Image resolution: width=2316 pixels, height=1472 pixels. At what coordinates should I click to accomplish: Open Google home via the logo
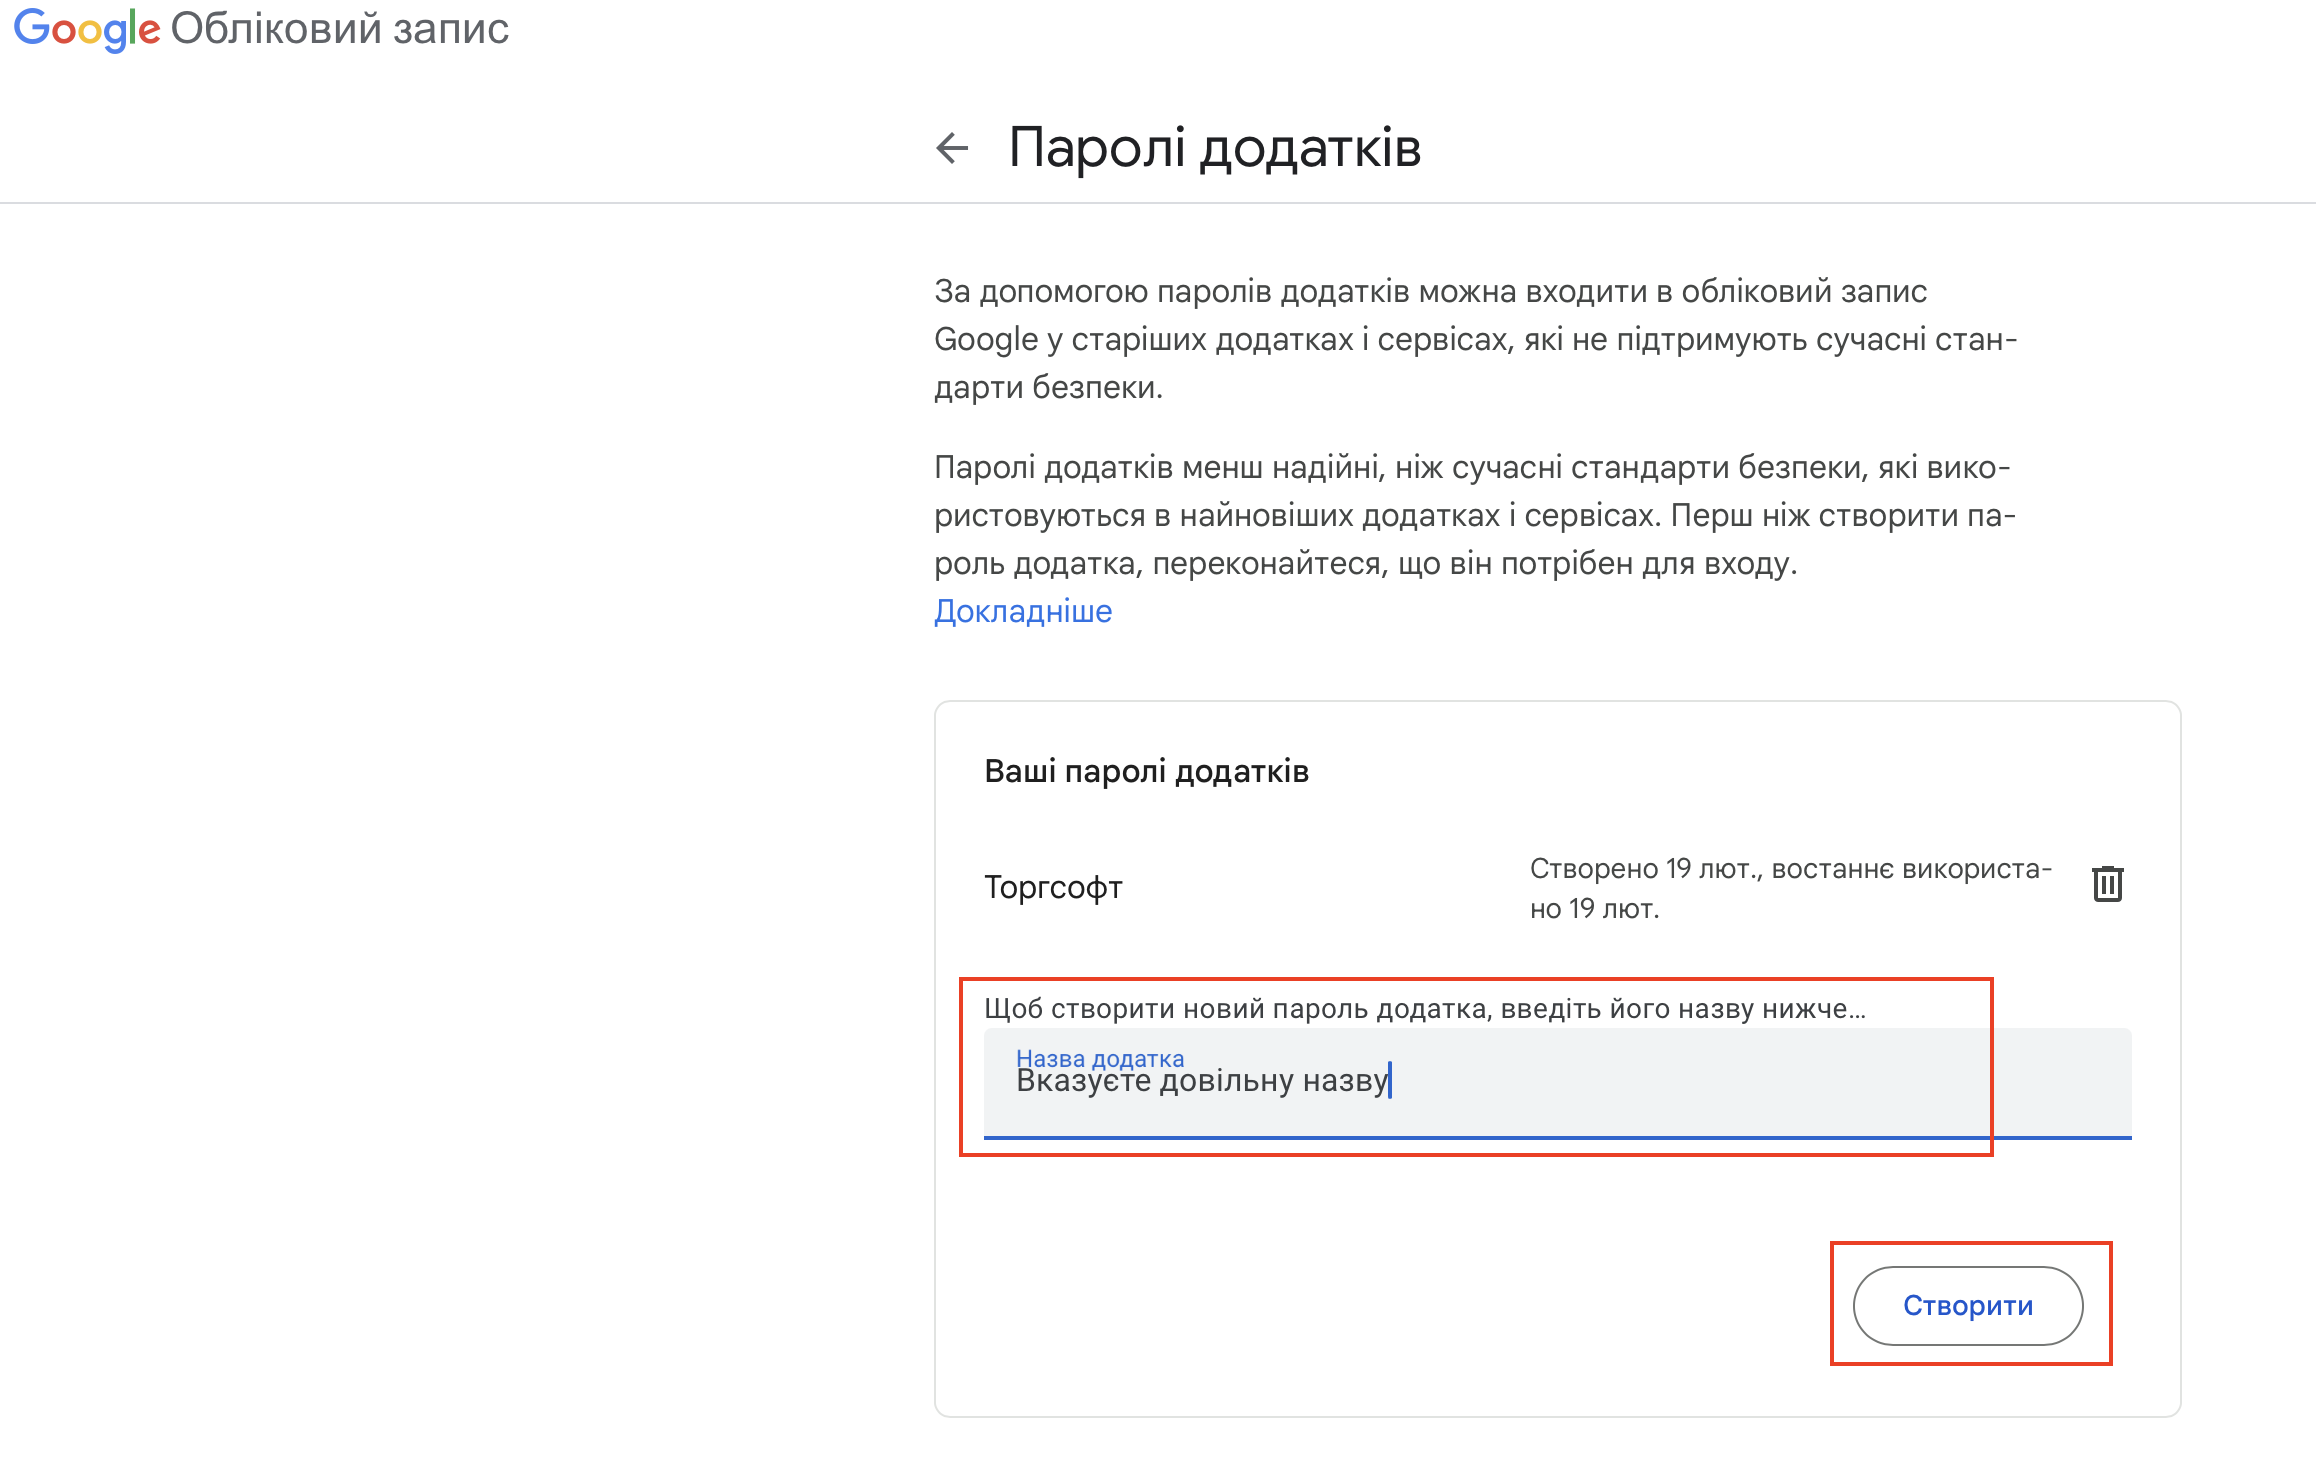85,29
